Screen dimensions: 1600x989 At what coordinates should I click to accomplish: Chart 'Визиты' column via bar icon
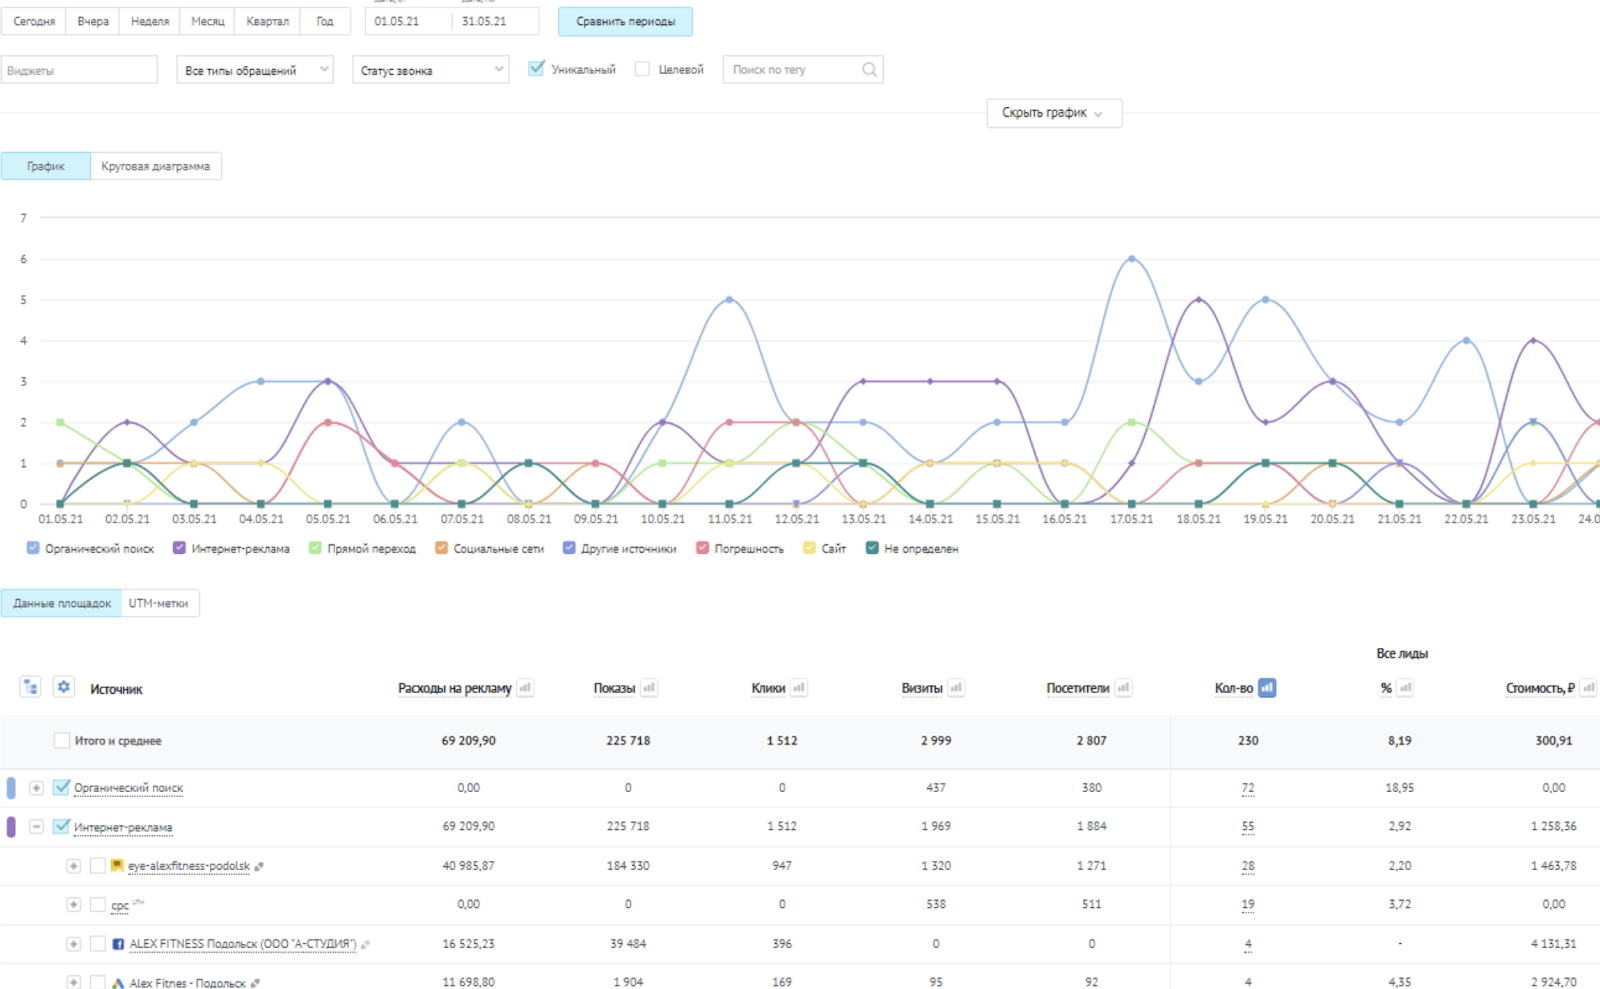956,688
